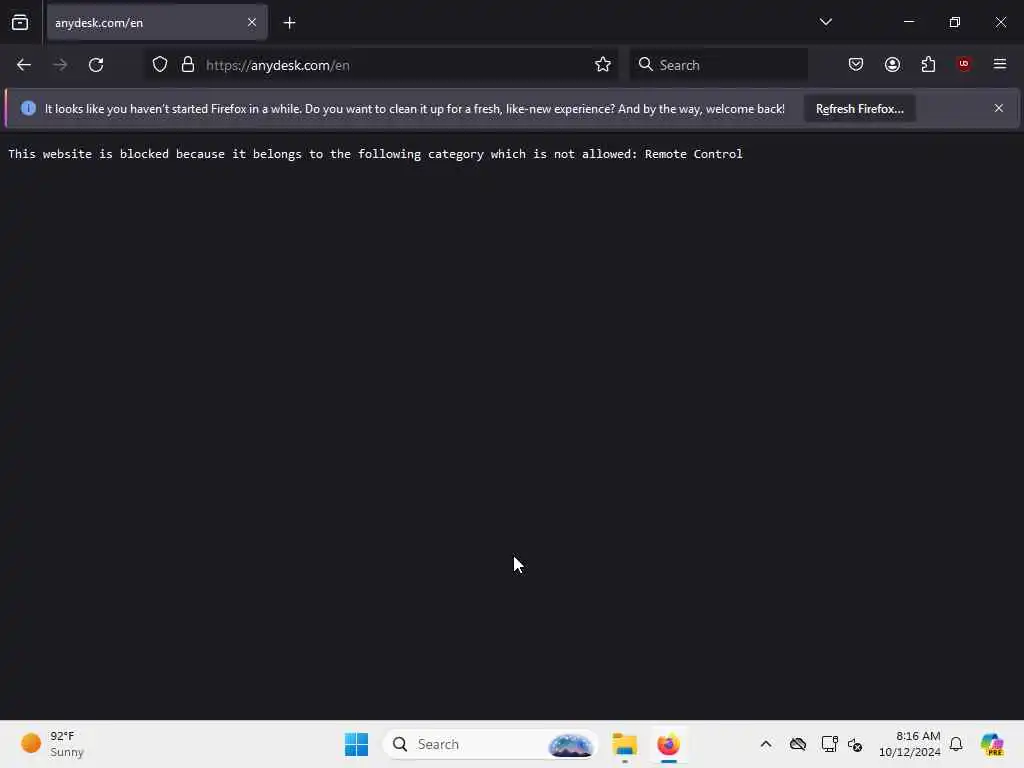1024x768 pixels.
Task: Show hidden system tray icons
Action: pos(766,744)
